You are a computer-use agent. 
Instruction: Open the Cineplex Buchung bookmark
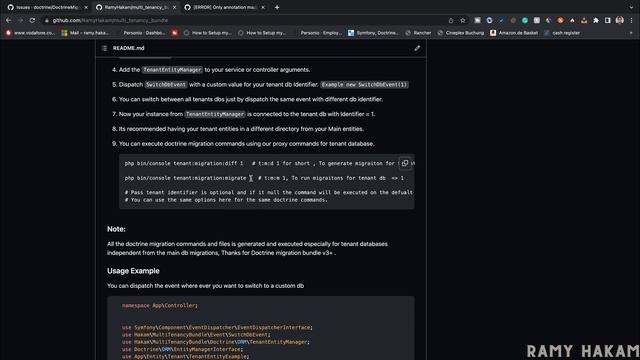pos(460,33)
